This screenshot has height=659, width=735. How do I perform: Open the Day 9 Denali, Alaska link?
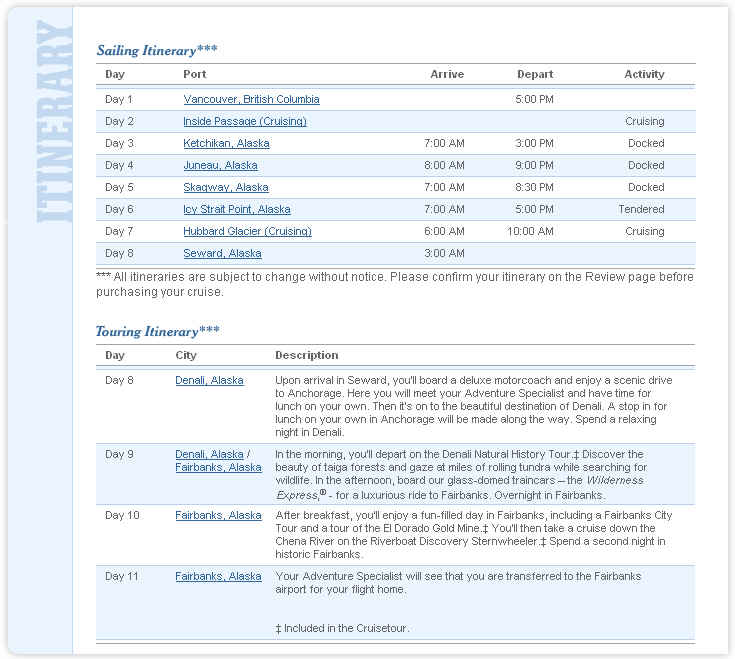(x=210, y=454)
